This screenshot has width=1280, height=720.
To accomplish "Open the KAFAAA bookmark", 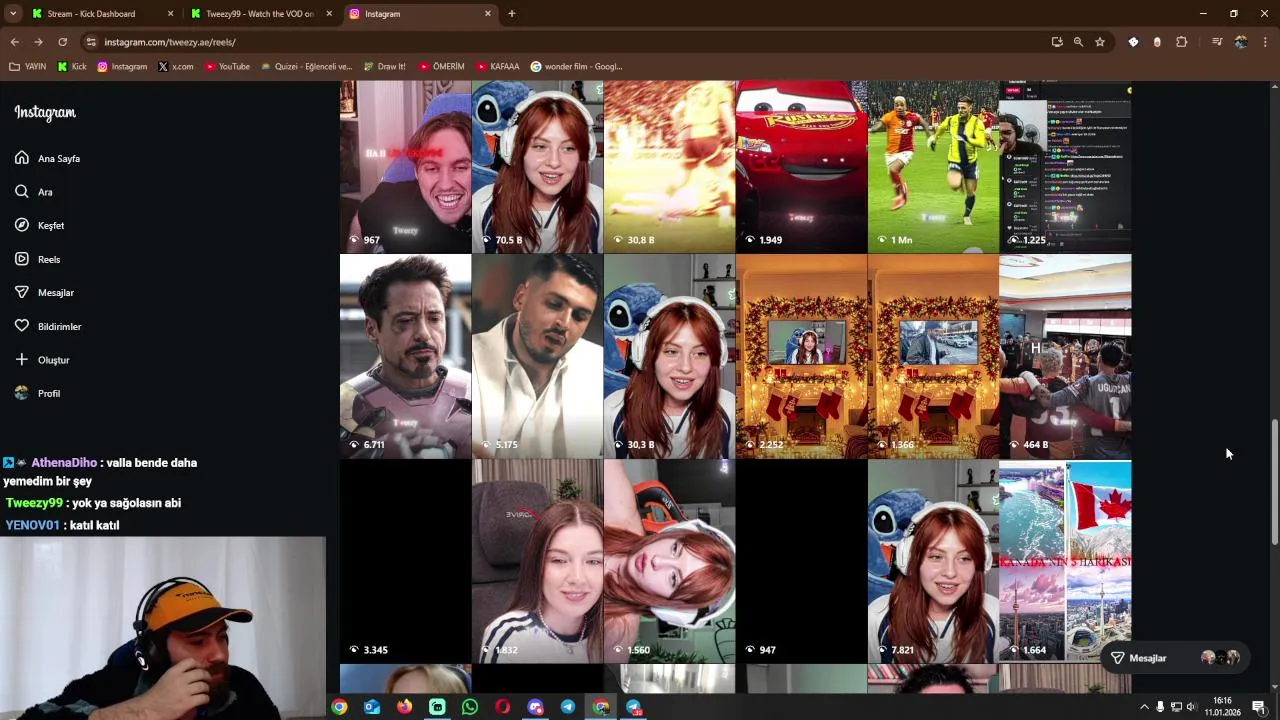I will pyautogui.click(x=498, y=67).
